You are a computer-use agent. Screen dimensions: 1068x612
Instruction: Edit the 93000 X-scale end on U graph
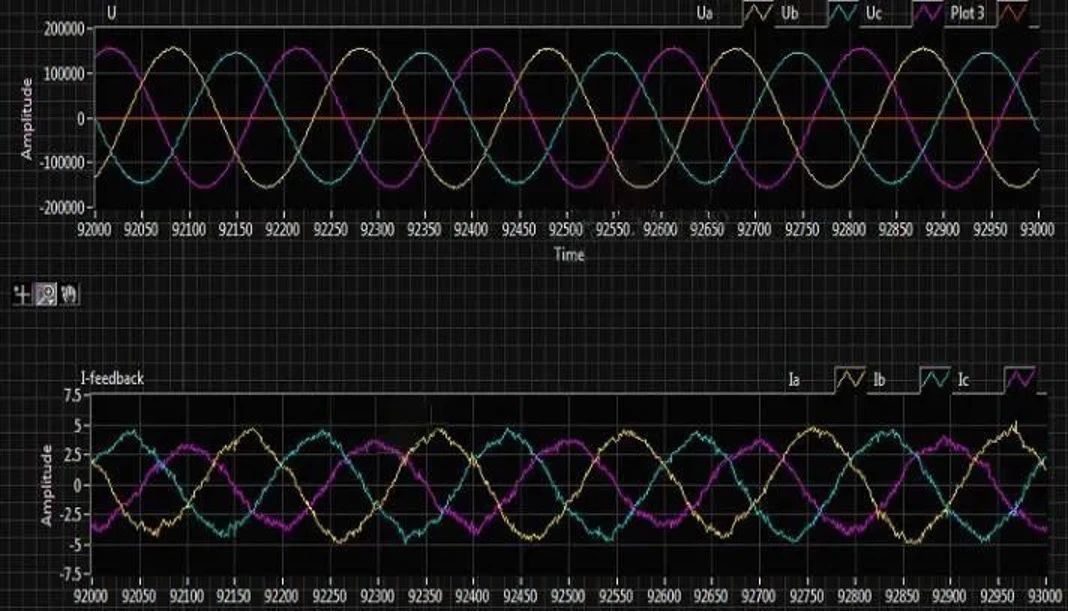[1038, 229]
